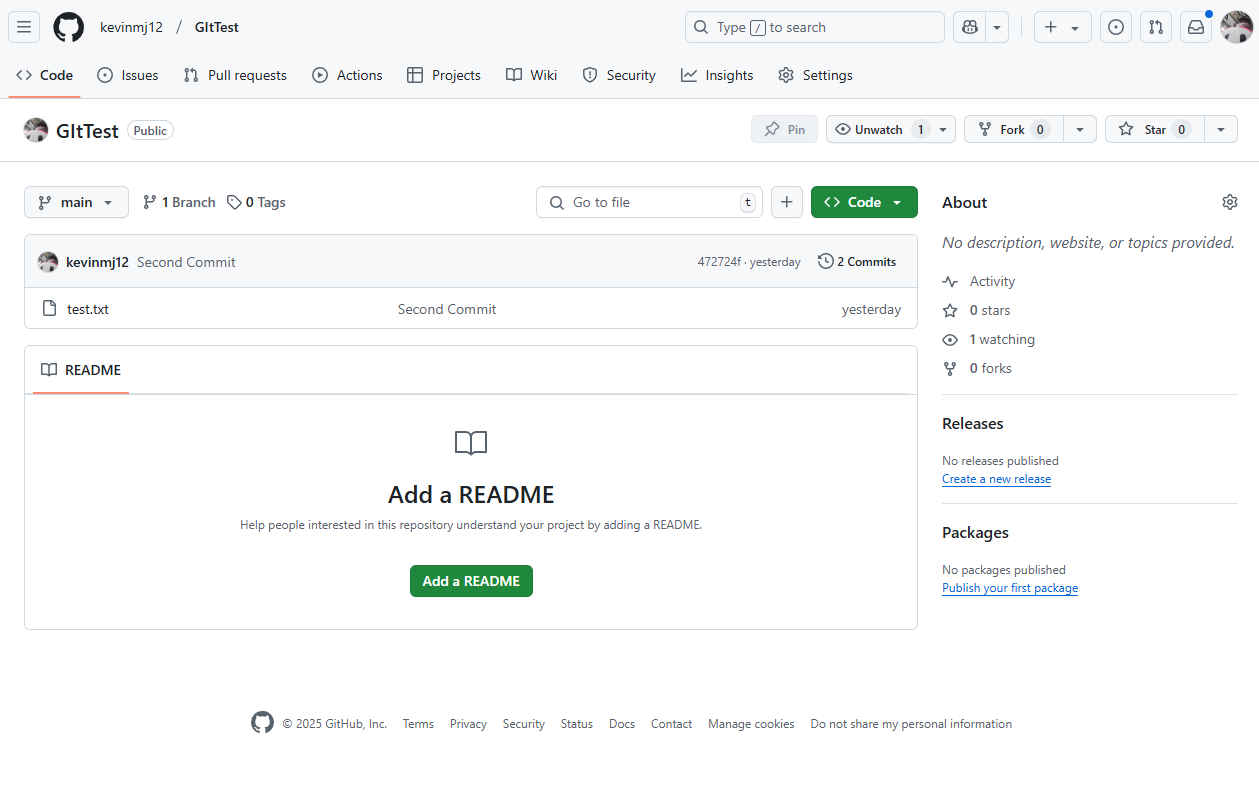1259x802 pixels.
Task: Open commit hash 472724f
Action: 719,262
